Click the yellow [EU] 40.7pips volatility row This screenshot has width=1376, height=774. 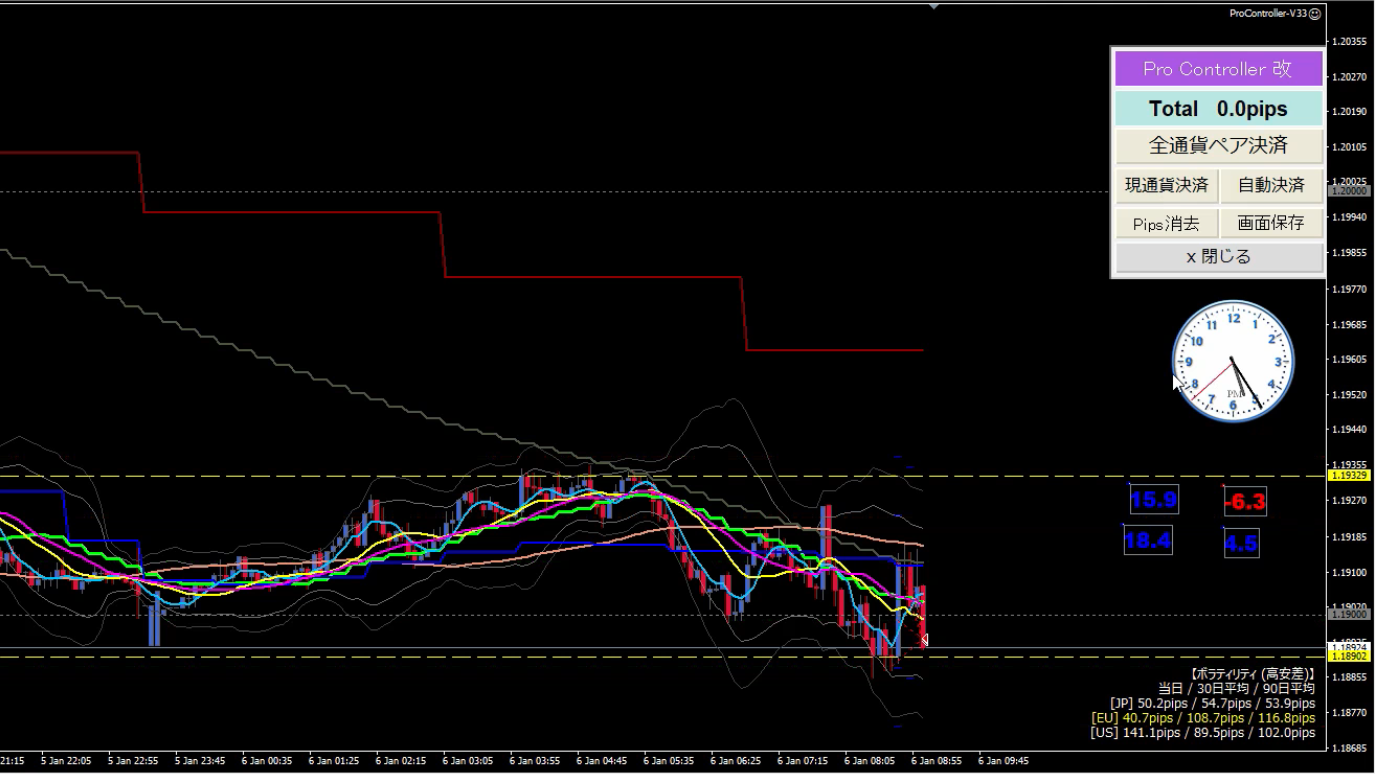1203,718
